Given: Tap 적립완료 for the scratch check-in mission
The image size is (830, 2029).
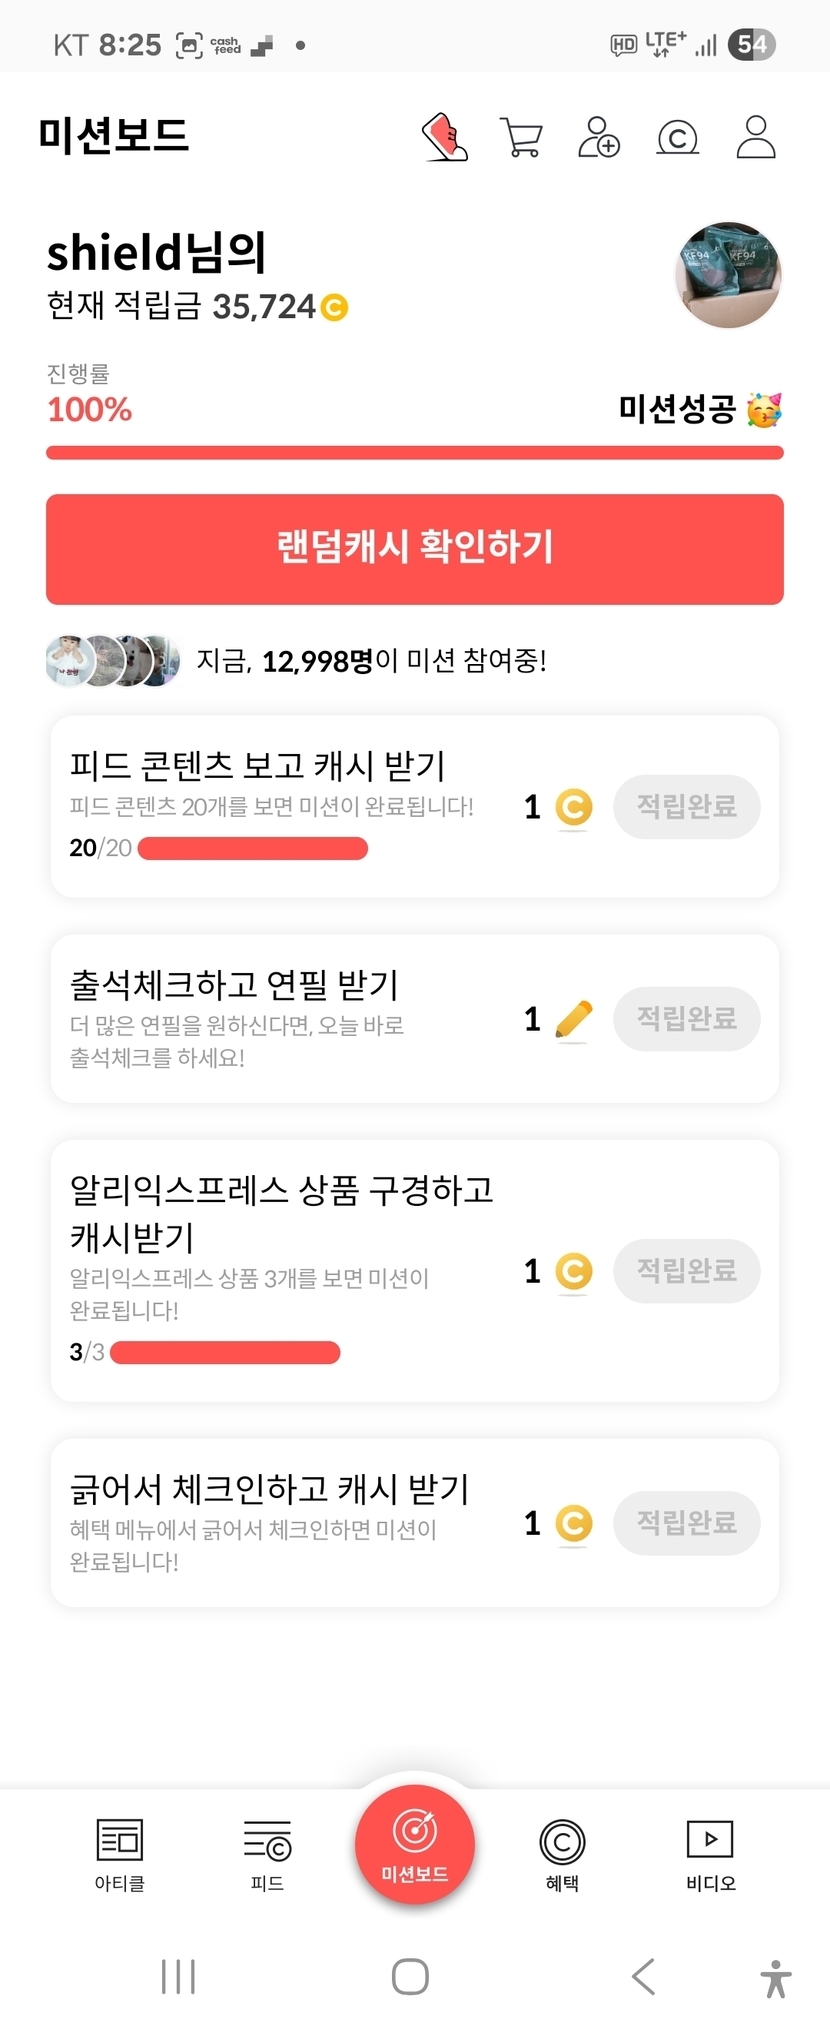Looking at the screenshot, I should 686,1523.
